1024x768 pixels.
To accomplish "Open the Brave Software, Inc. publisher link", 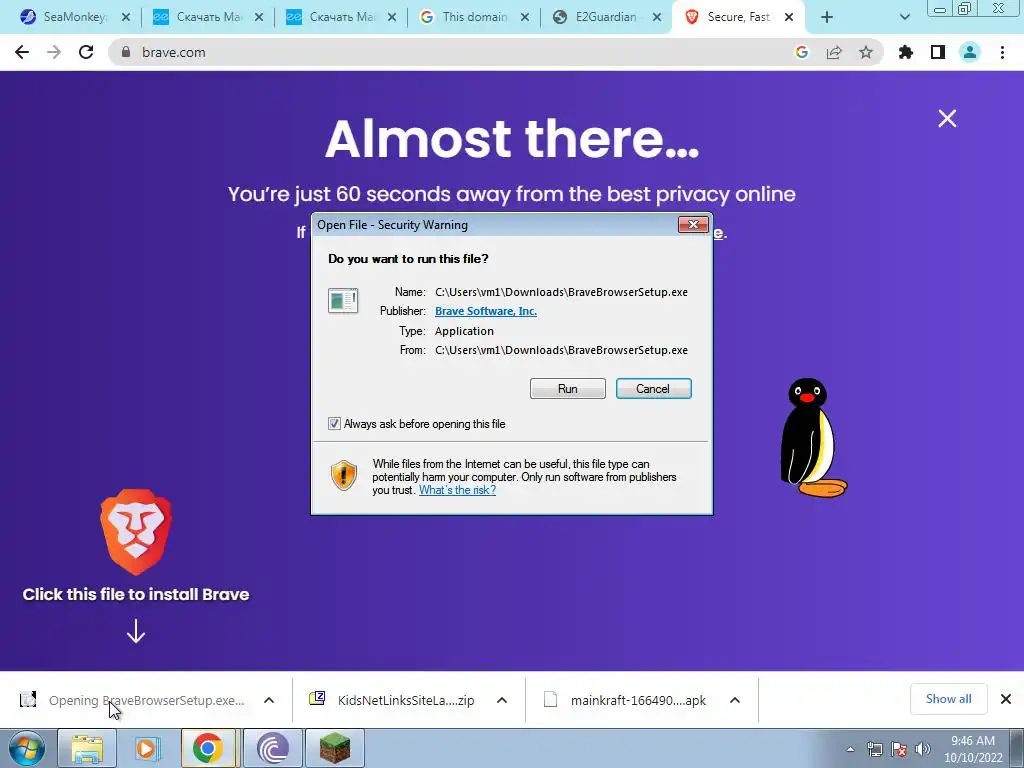I will (486, 311).
